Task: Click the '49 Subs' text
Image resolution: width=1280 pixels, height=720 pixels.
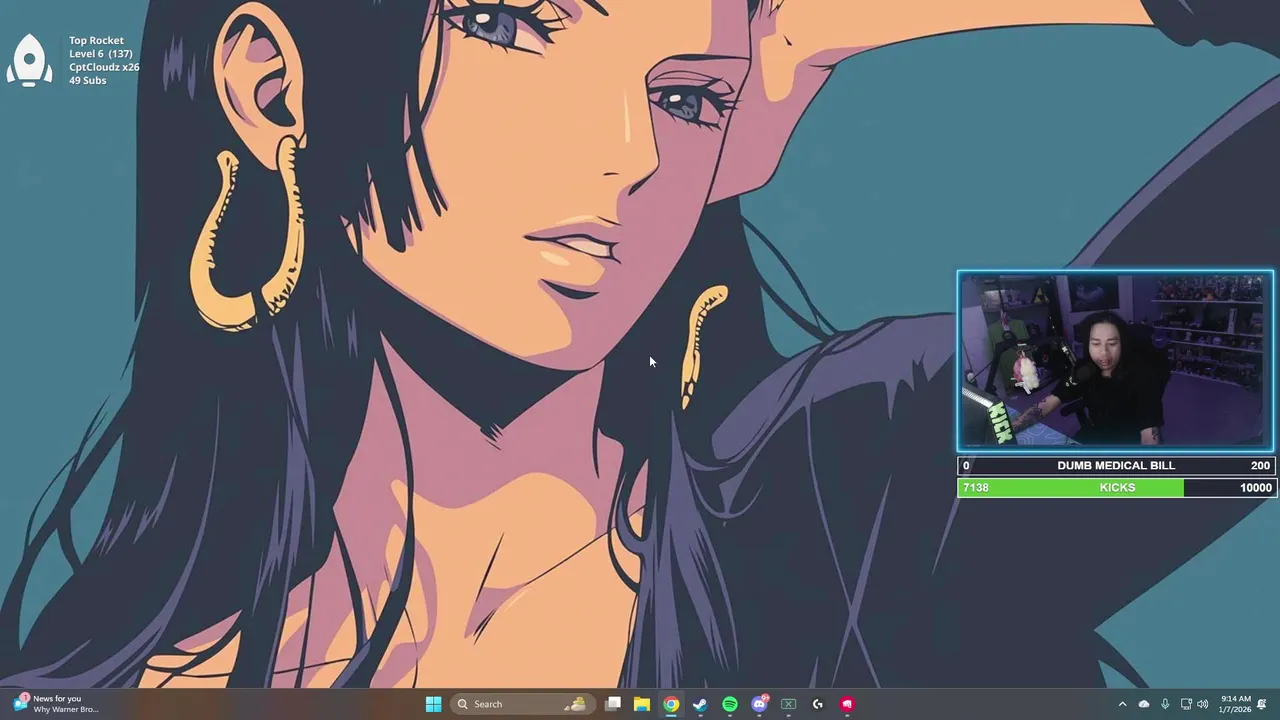Action: 87,80
